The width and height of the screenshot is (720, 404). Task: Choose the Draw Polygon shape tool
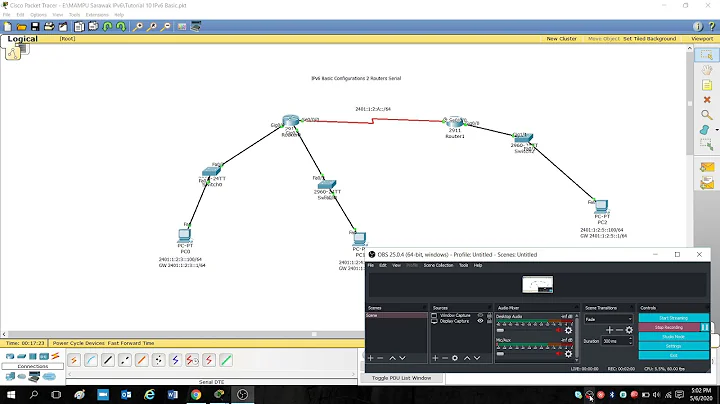pos(705,130)
